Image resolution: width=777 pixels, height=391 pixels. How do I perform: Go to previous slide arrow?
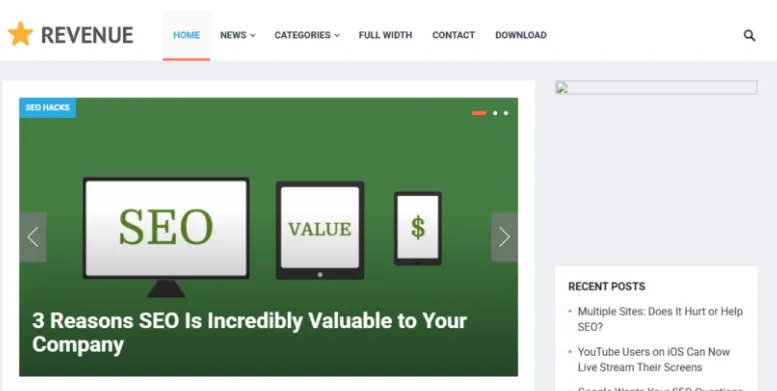[33, 237]
